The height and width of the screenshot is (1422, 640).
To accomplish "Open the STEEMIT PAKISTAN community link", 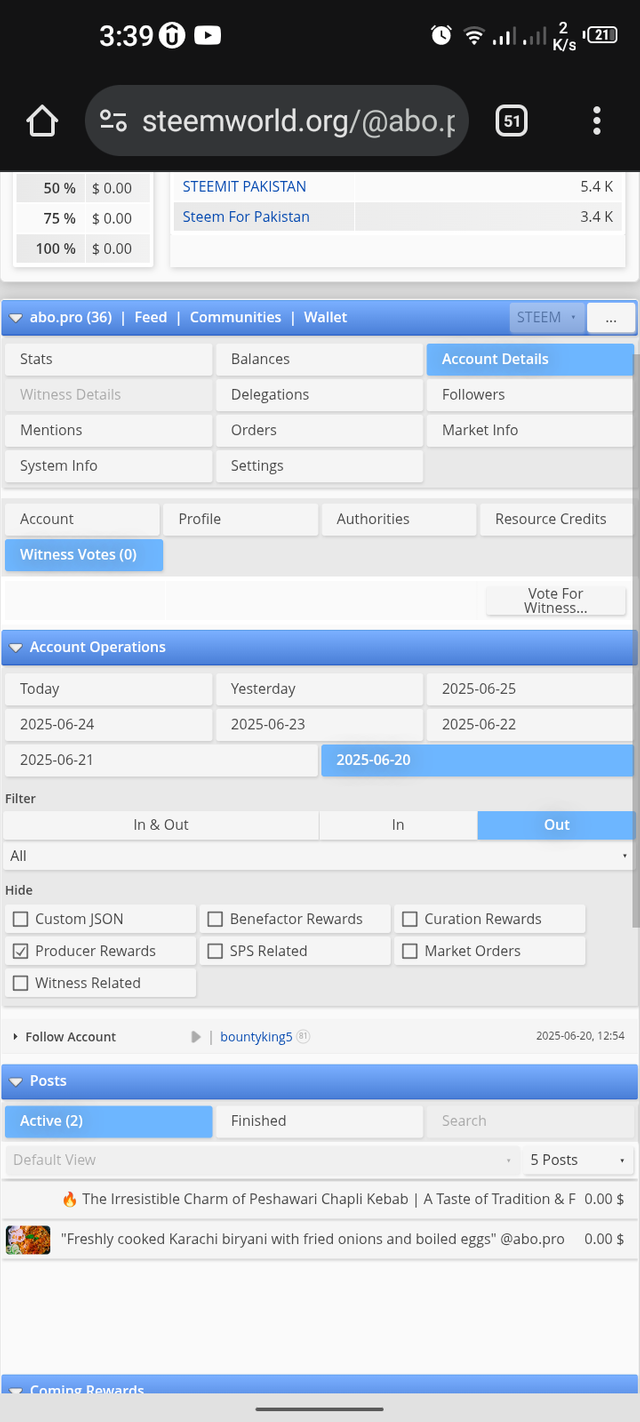I will pyautogui.click(x=244, y=187).
